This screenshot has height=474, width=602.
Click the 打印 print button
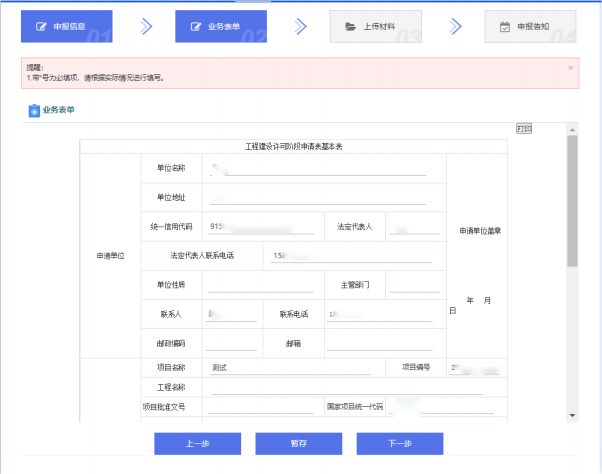[x=524, y=129]
